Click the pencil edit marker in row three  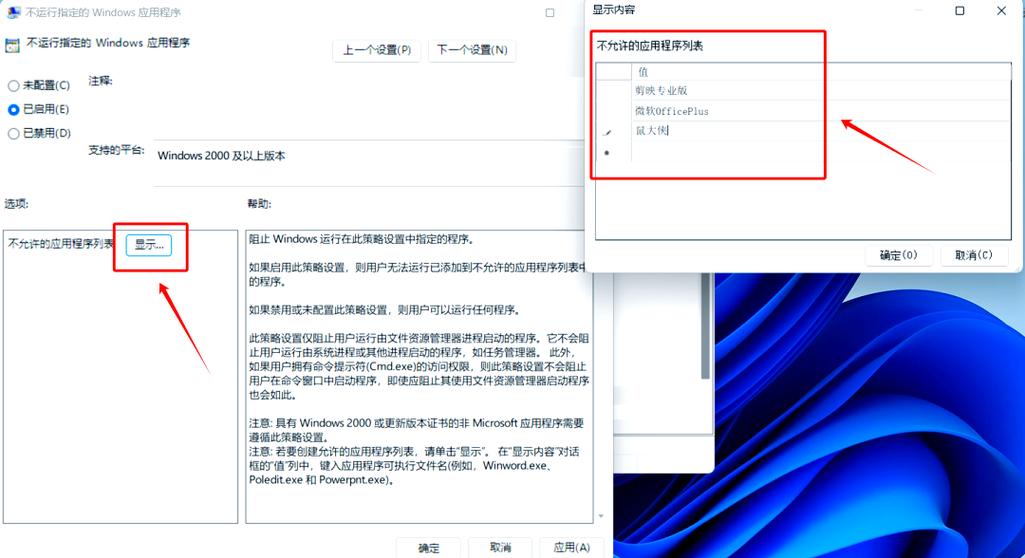[607, 132]
